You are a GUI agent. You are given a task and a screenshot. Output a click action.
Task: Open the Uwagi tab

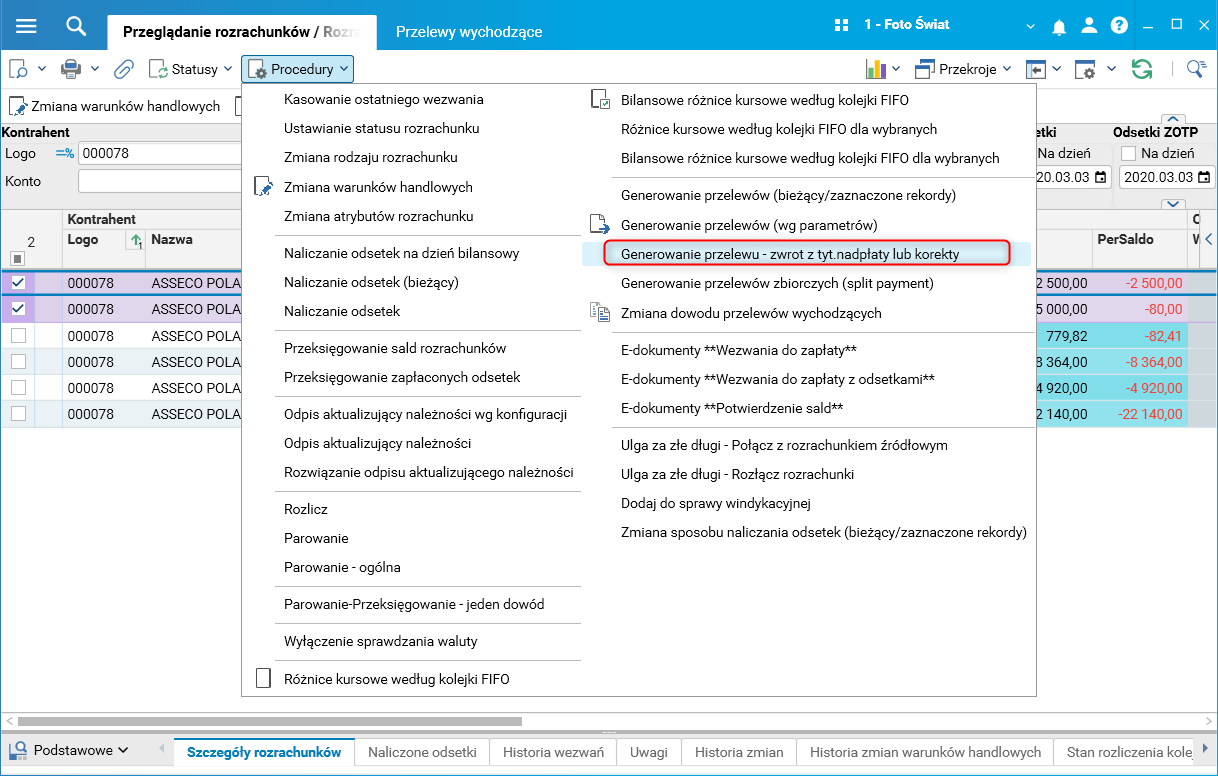(x=649, y=752)
